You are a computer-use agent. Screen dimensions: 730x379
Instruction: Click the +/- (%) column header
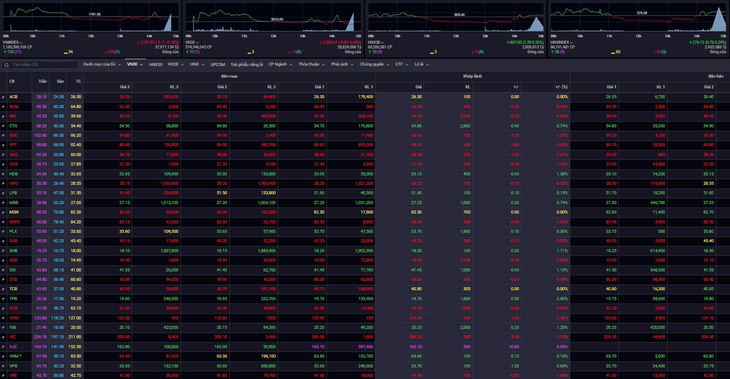point(561,87)
